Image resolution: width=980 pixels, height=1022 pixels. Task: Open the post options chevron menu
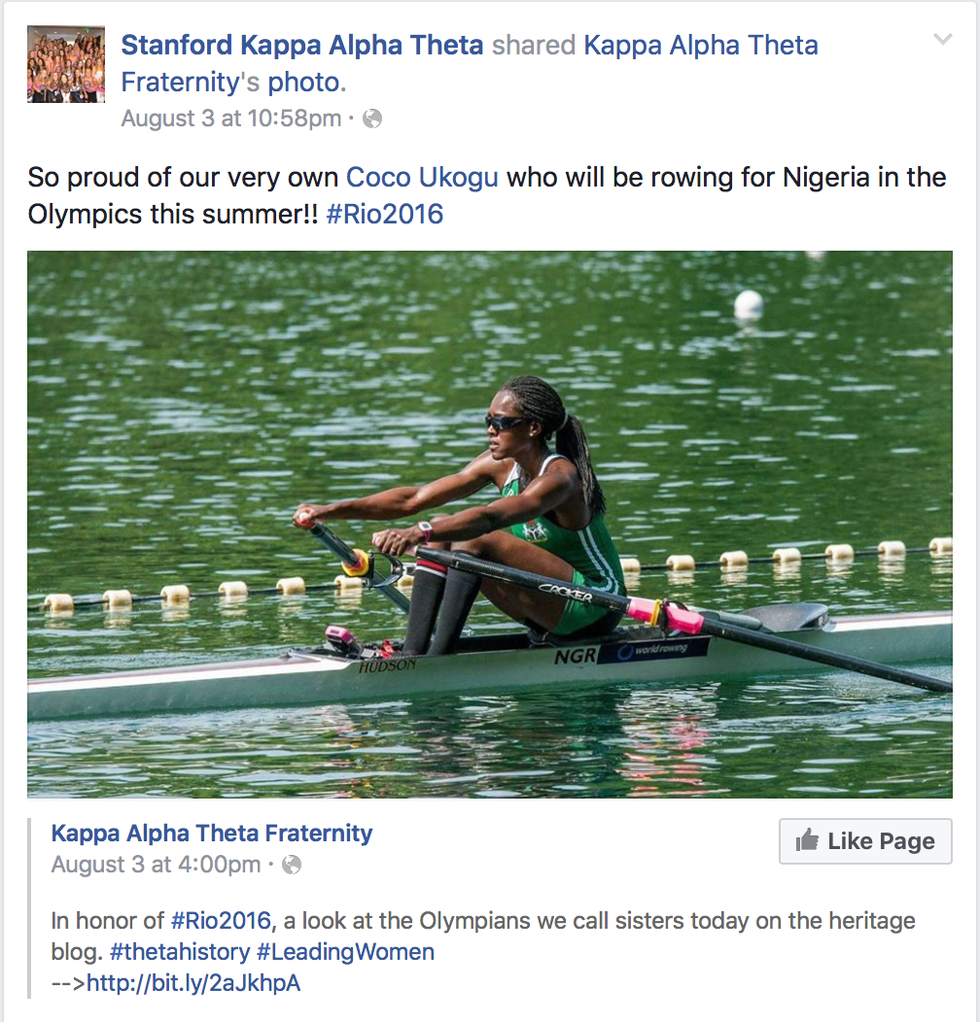942,40
